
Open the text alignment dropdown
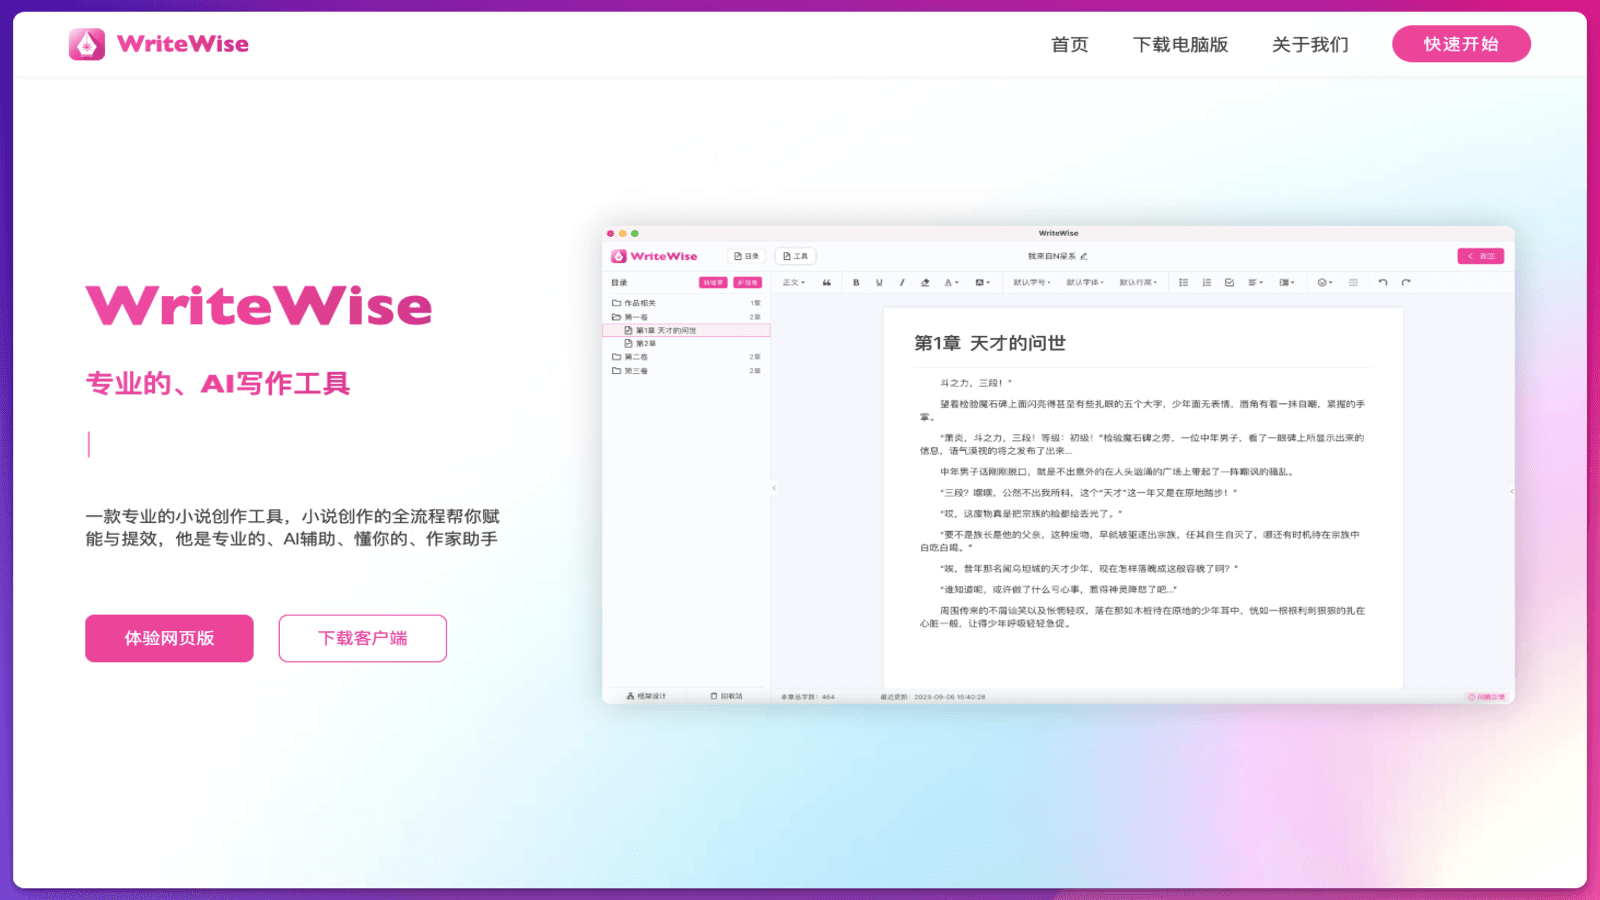[1256, 283]
